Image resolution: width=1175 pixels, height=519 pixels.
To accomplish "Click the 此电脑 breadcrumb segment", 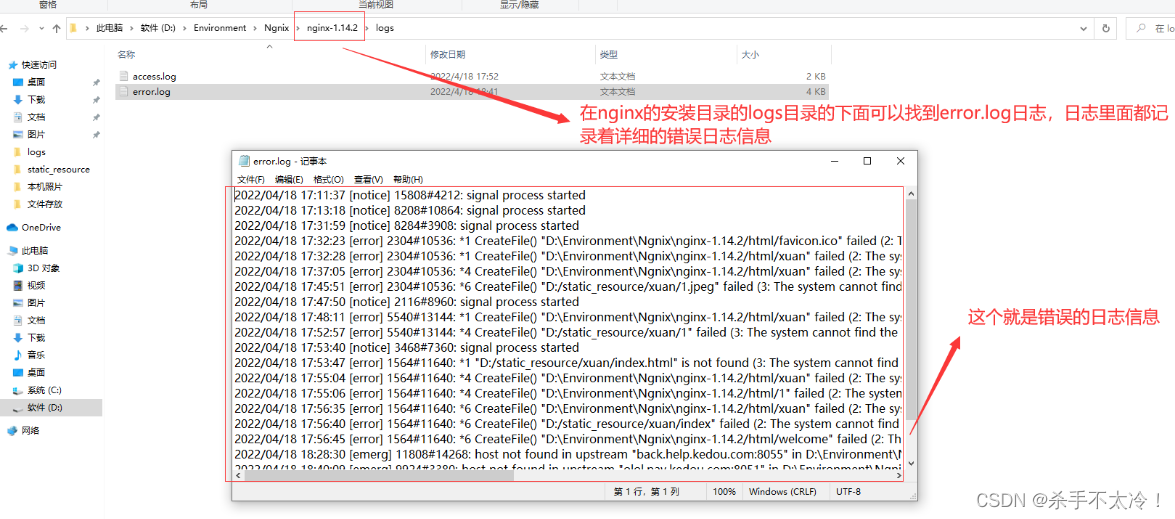I will tap(109, 28).
